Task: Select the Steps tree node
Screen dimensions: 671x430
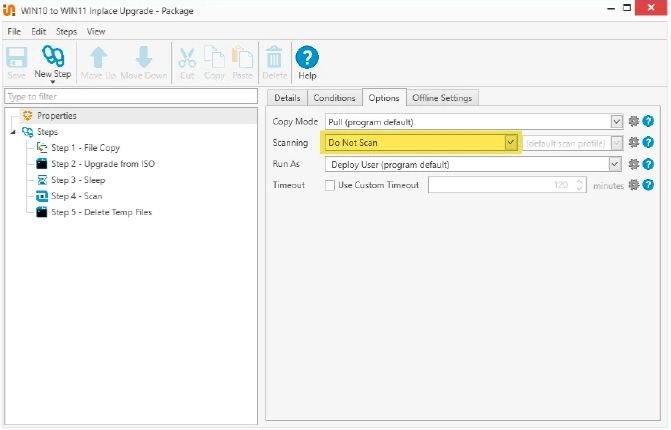Action: click(47, 132)
